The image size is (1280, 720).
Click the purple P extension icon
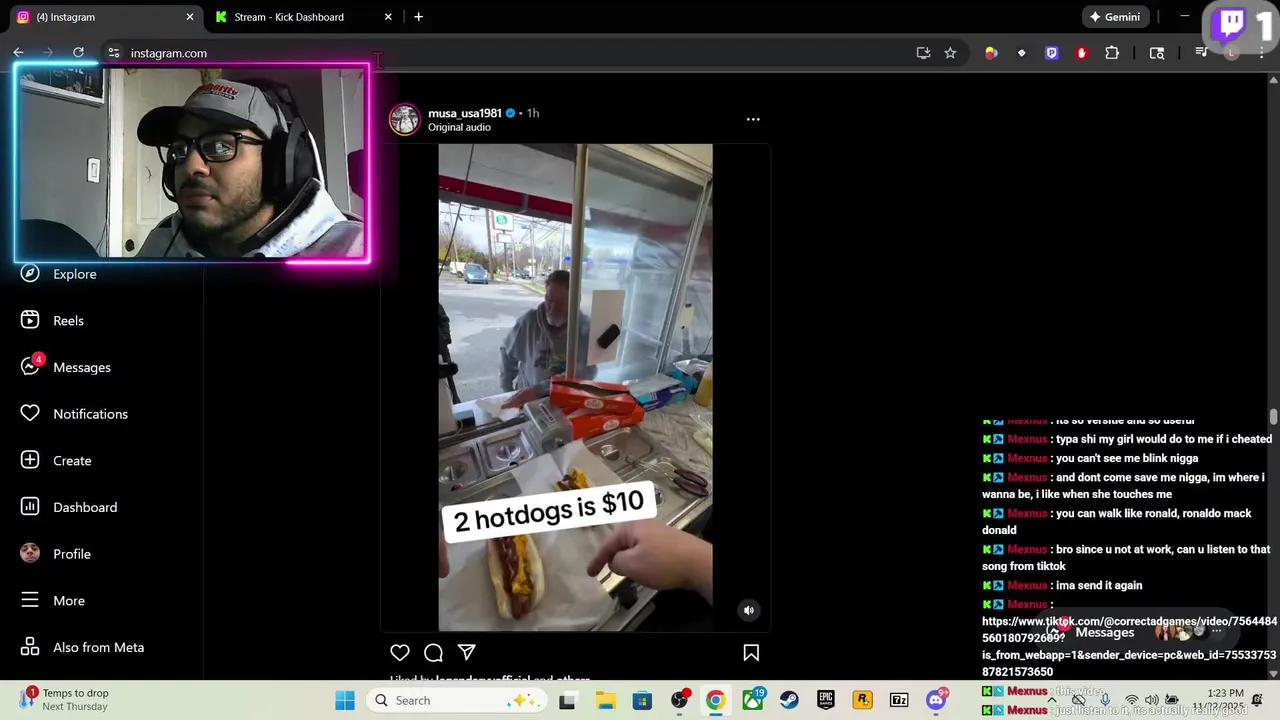1051,53
